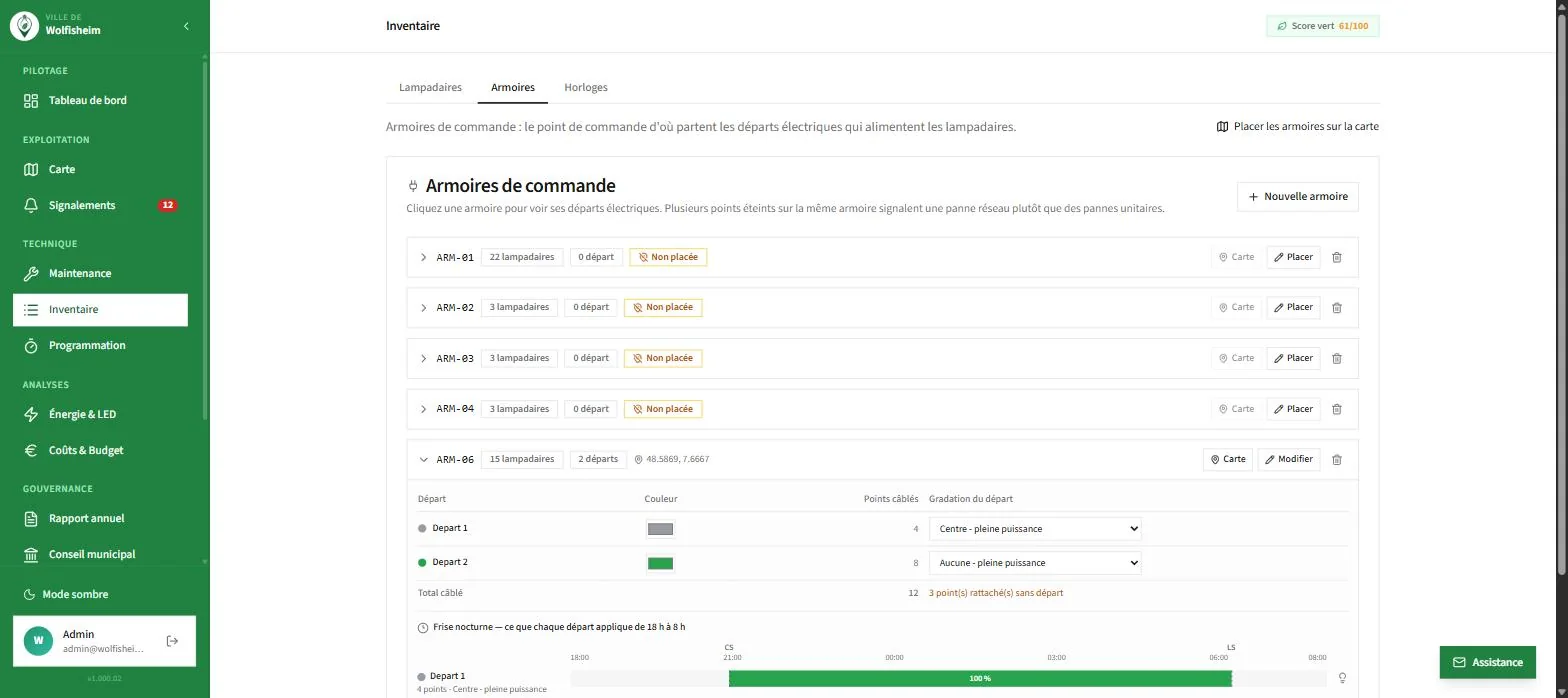This screenshot has width=1568, height=698.
Task: Open Depart 2 green color swatch
Action: coord(660,563)
